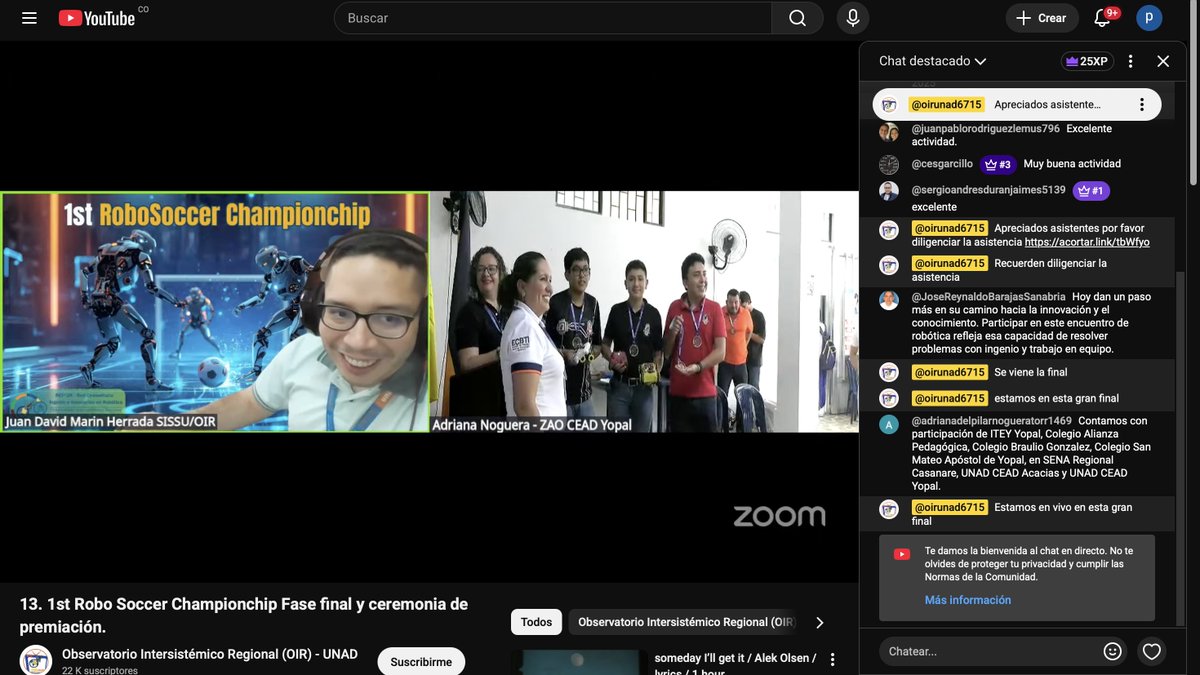
Task: Open the channel avatar of OIR UNAD
Action: tap(36, 660)
